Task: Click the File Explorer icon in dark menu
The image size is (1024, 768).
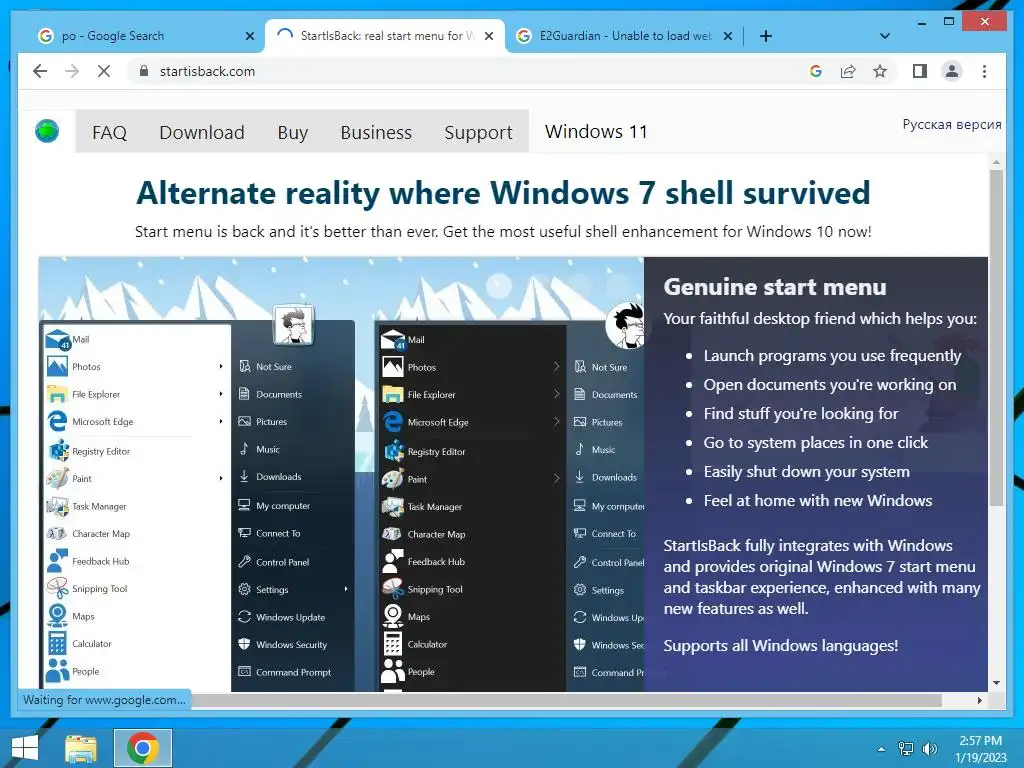Action: 392,394
